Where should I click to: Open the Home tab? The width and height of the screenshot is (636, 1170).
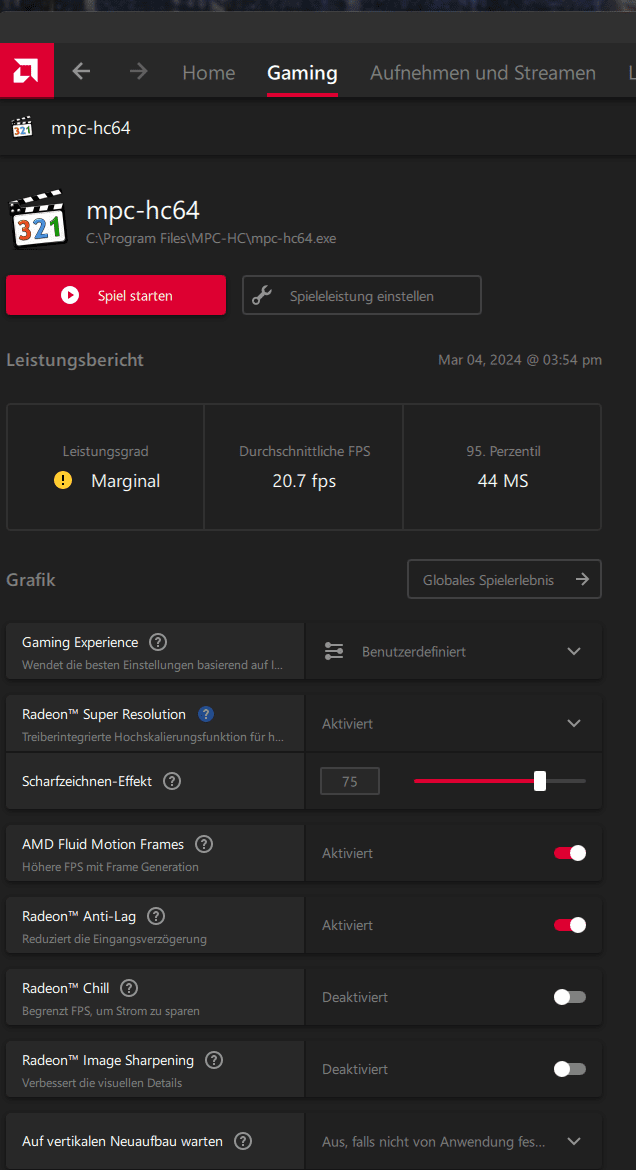(208, 73)
